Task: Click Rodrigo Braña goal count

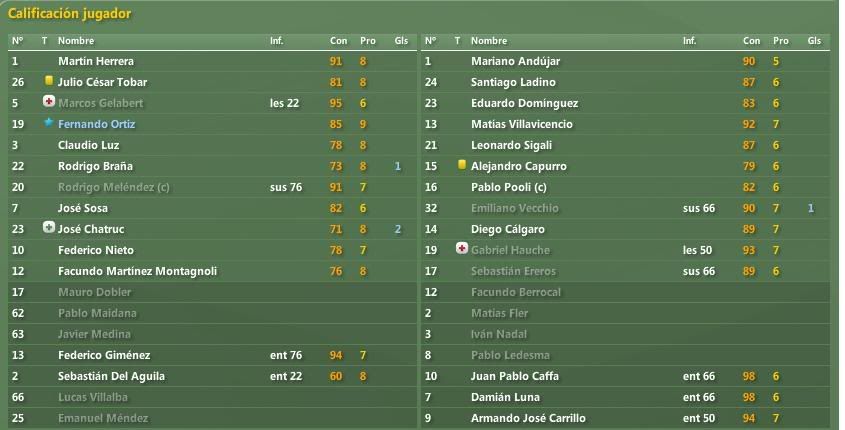Action: (398, 166)
